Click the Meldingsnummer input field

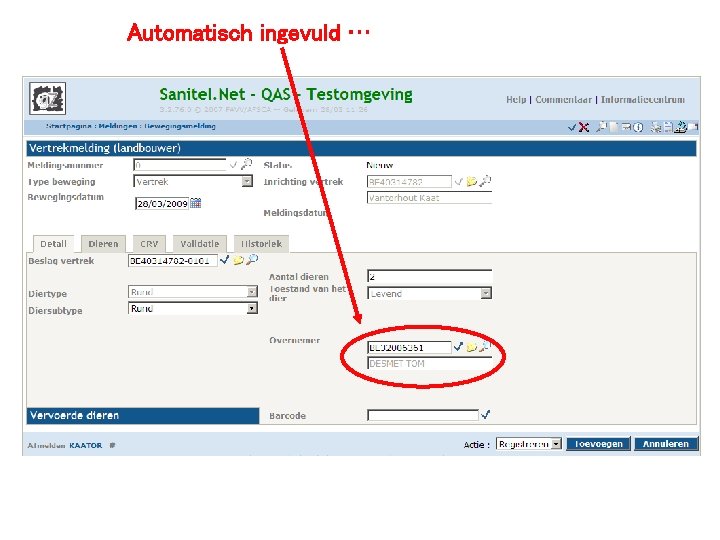(180, 165)
